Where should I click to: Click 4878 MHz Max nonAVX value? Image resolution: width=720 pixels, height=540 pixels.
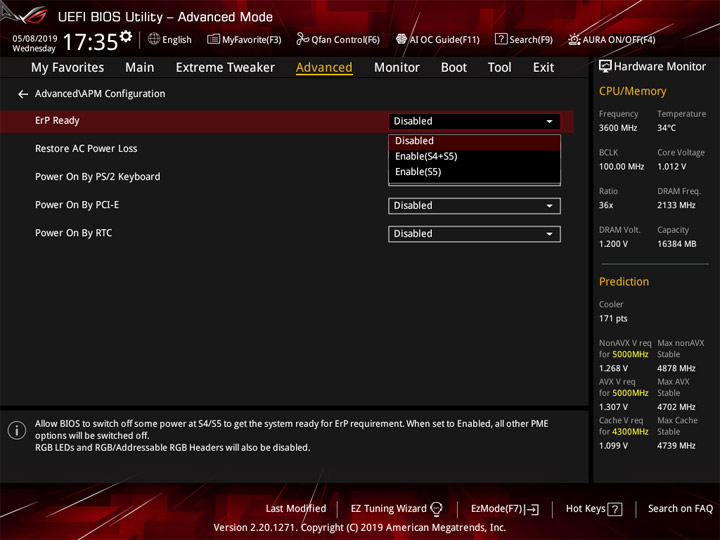[676, 368]
